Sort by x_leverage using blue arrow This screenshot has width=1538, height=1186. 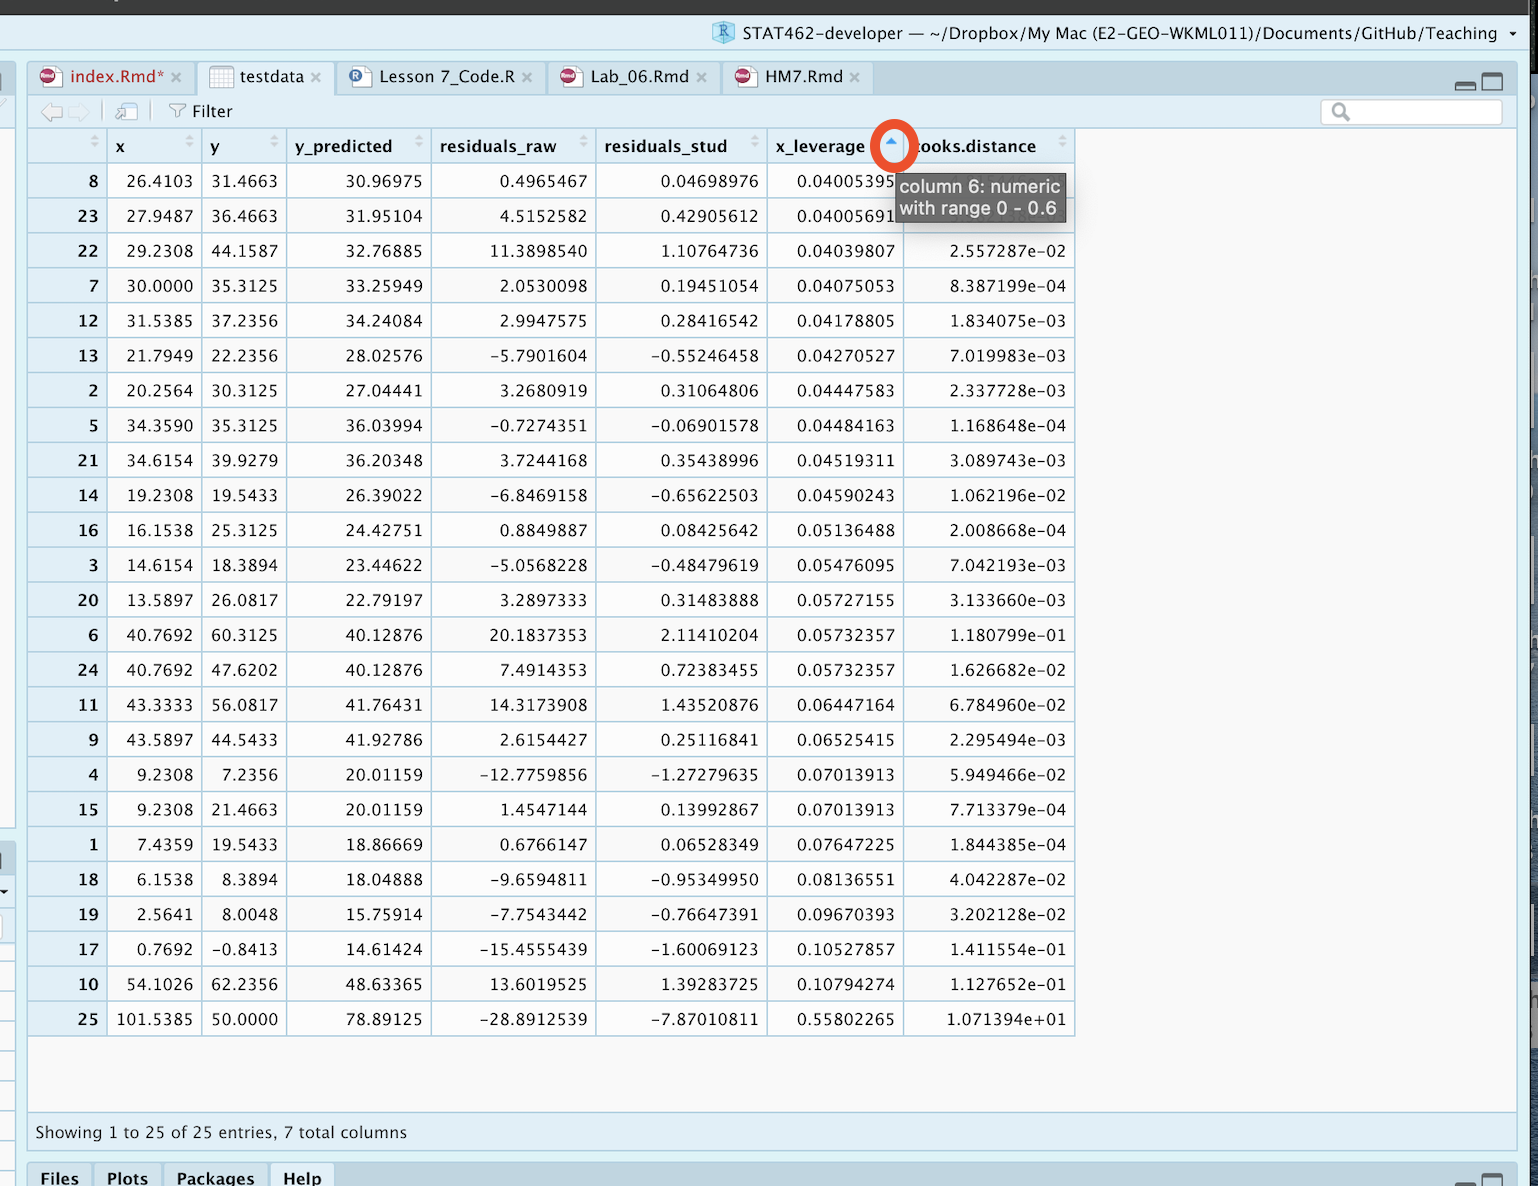tap(891, 143)
